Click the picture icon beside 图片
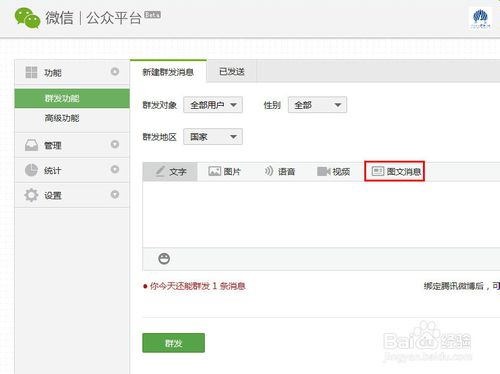 coord(215,171)
